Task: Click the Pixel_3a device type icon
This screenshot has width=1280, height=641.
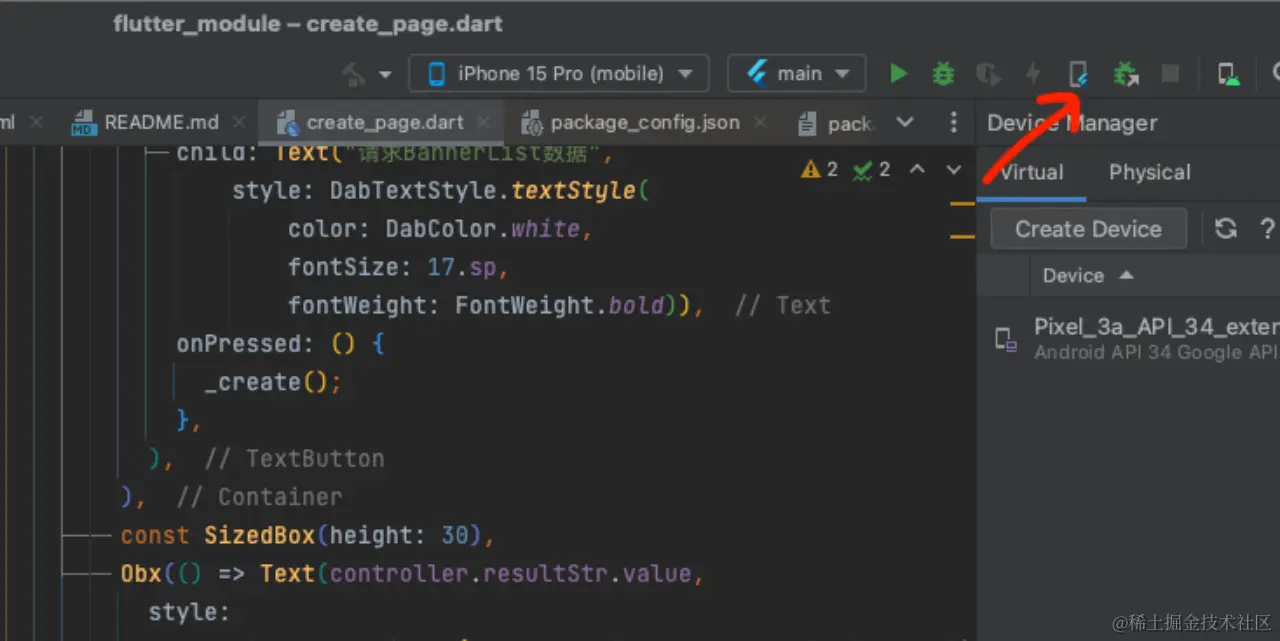Action: (1005, 339)
